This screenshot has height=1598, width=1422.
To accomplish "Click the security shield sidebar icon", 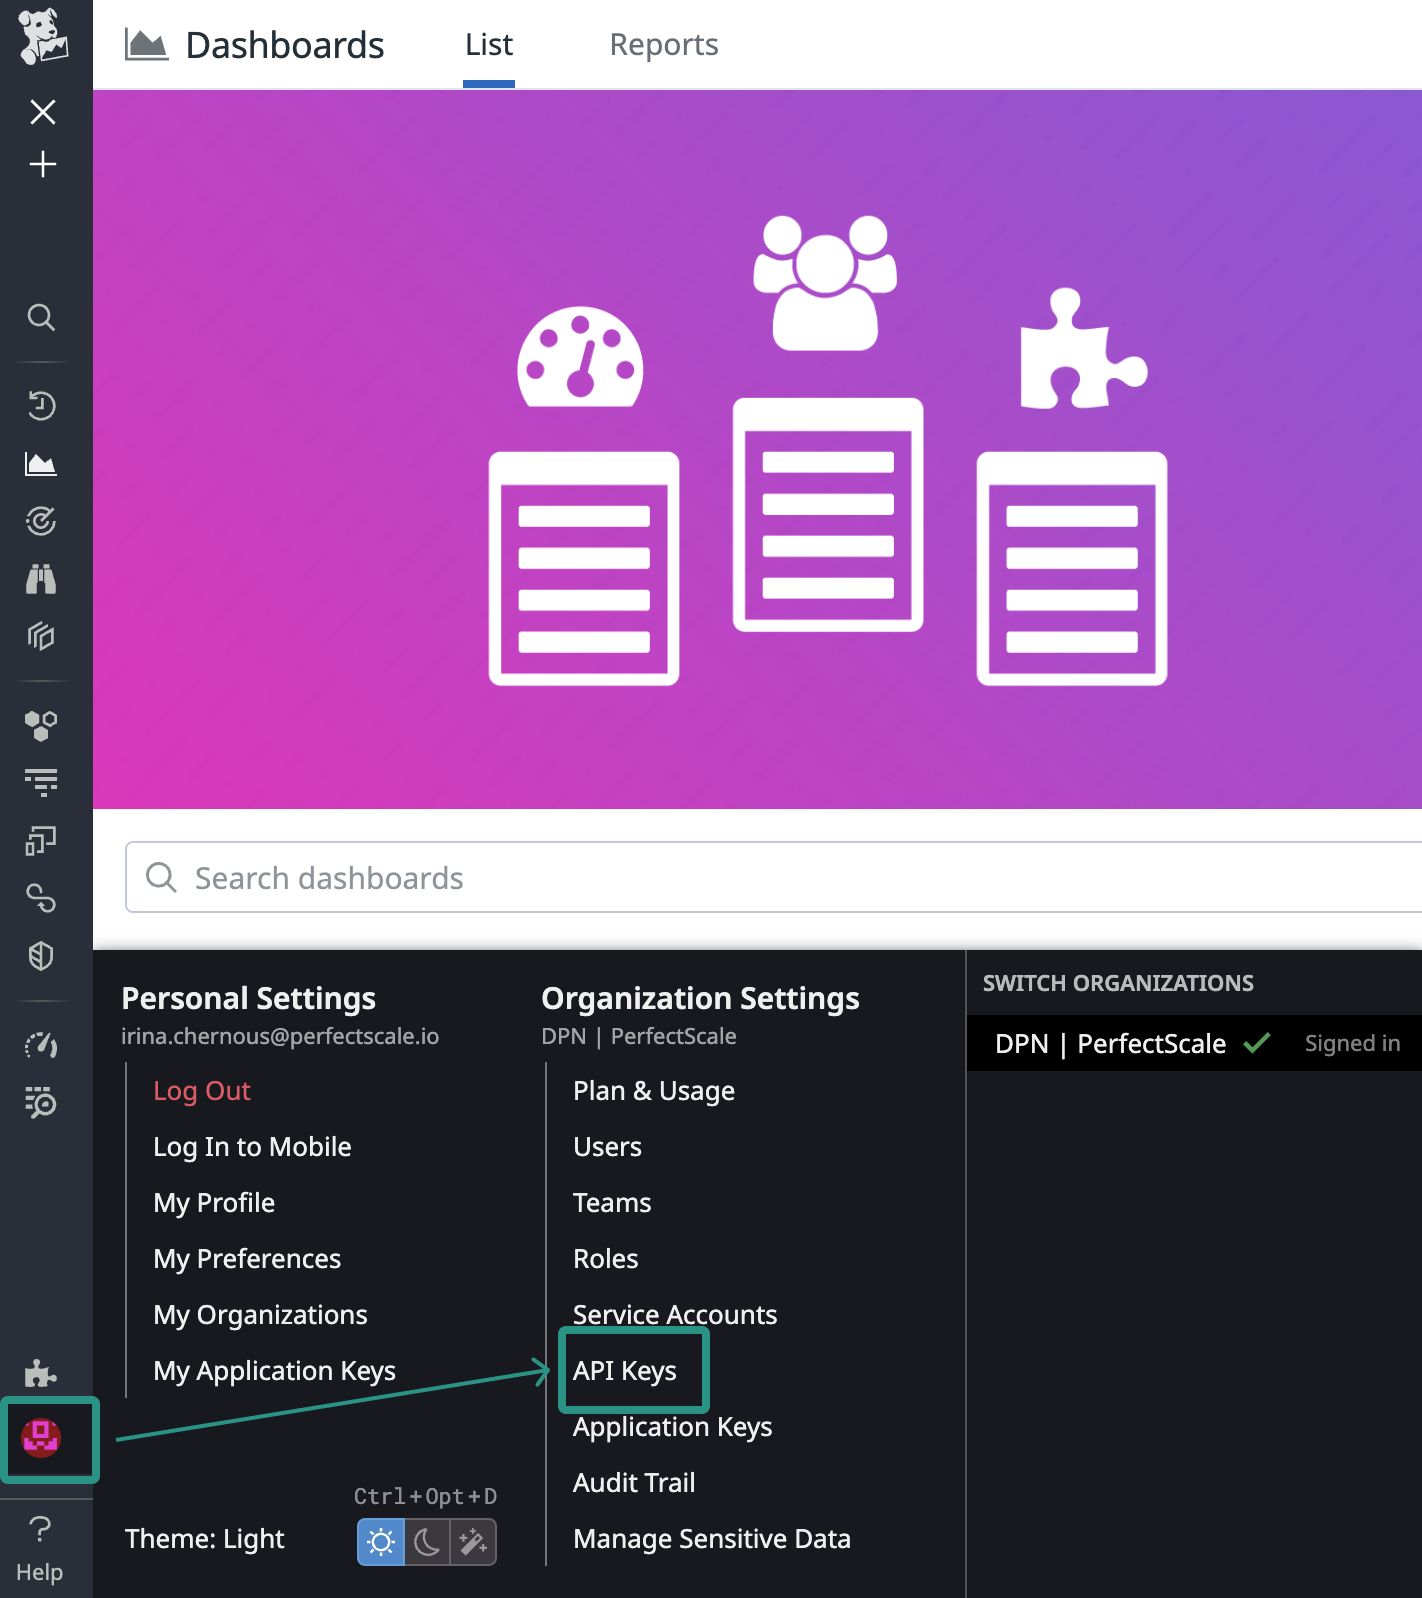I will click(41, 957).
